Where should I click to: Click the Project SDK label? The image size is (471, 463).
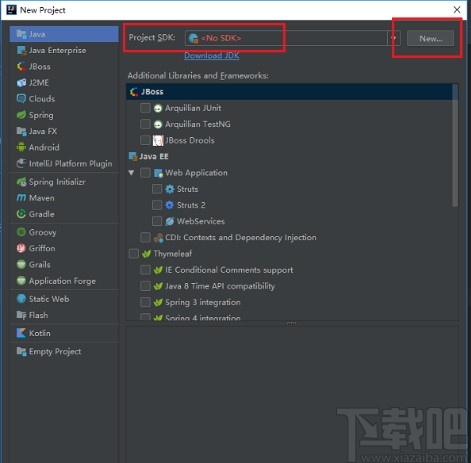click(x=152, y=37)
